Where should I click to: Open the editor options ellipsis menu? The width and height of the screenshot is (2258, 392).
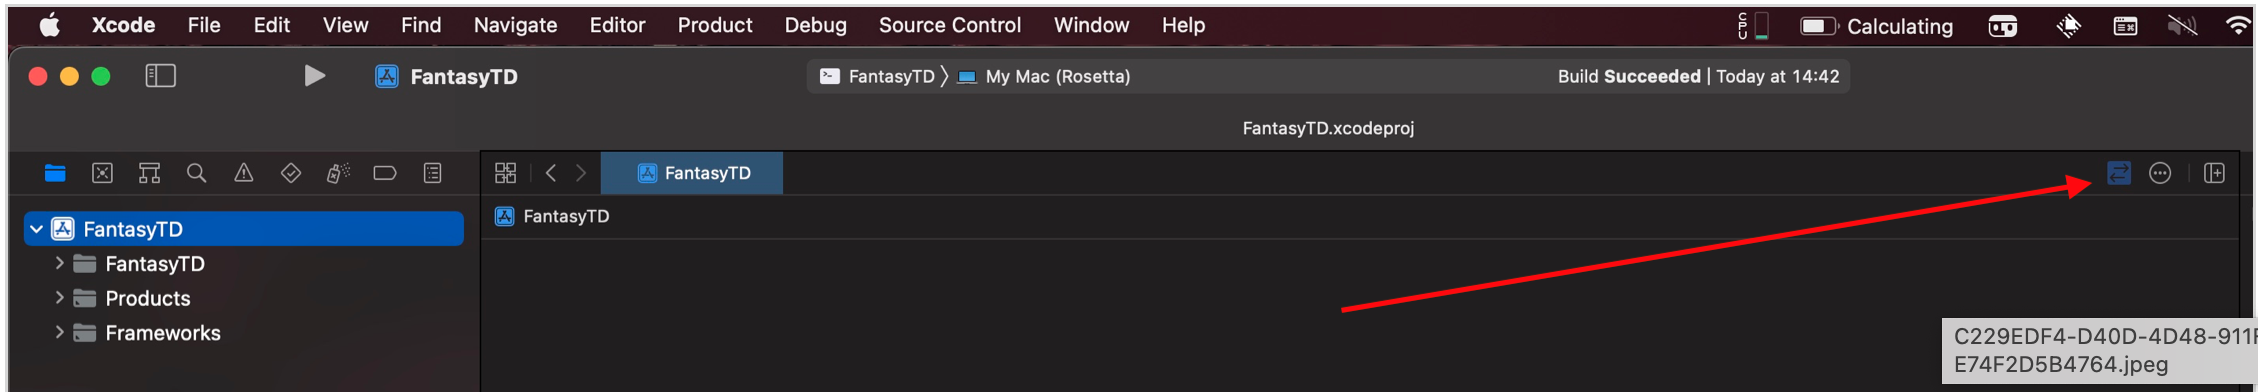tap(2160, 173)
